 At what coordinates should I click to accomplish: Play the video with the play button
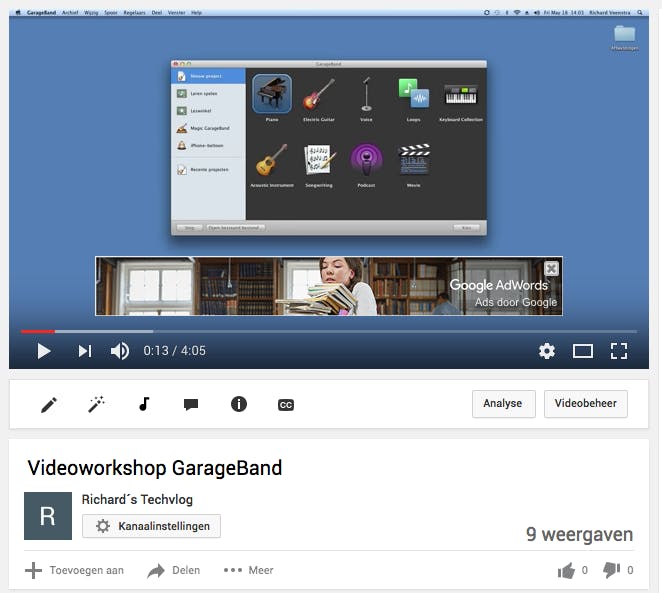click(43, 351)
